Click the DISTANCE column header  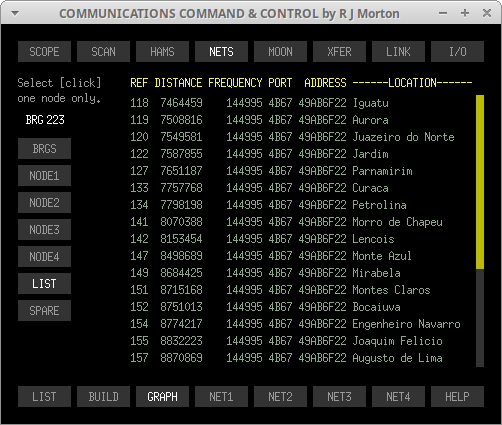pos(178,83)
